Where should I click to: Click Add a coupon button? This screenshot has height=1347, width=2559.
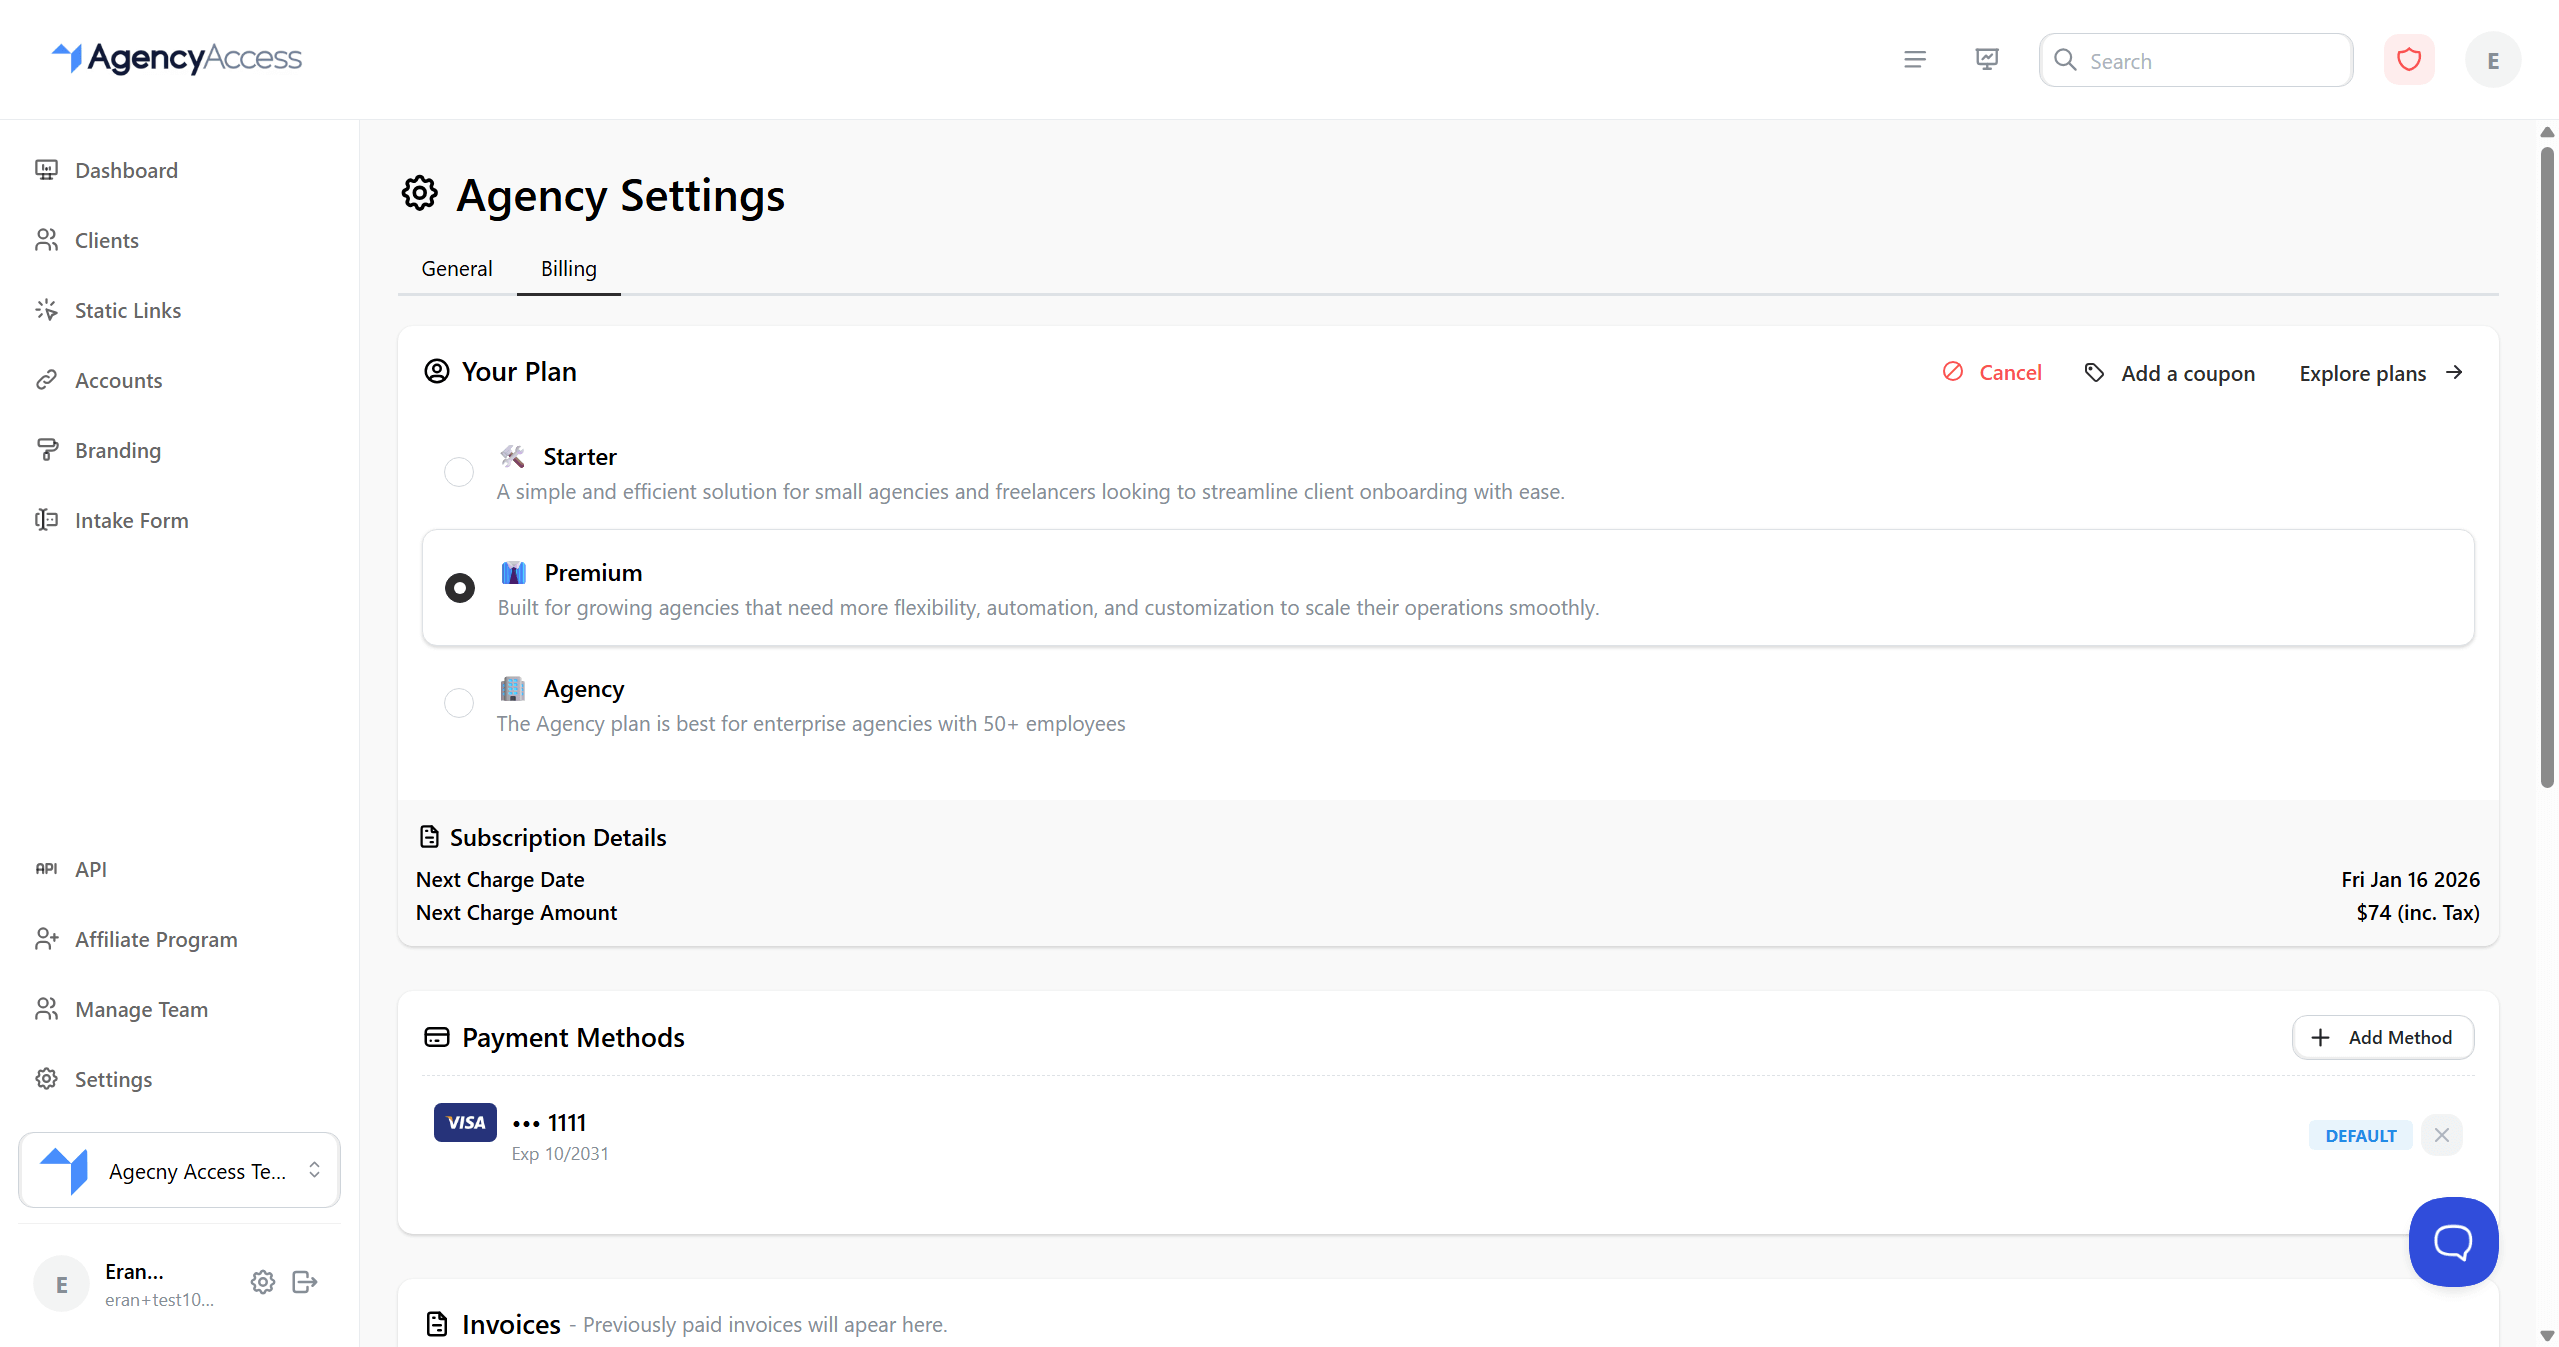coord(2169,373)
